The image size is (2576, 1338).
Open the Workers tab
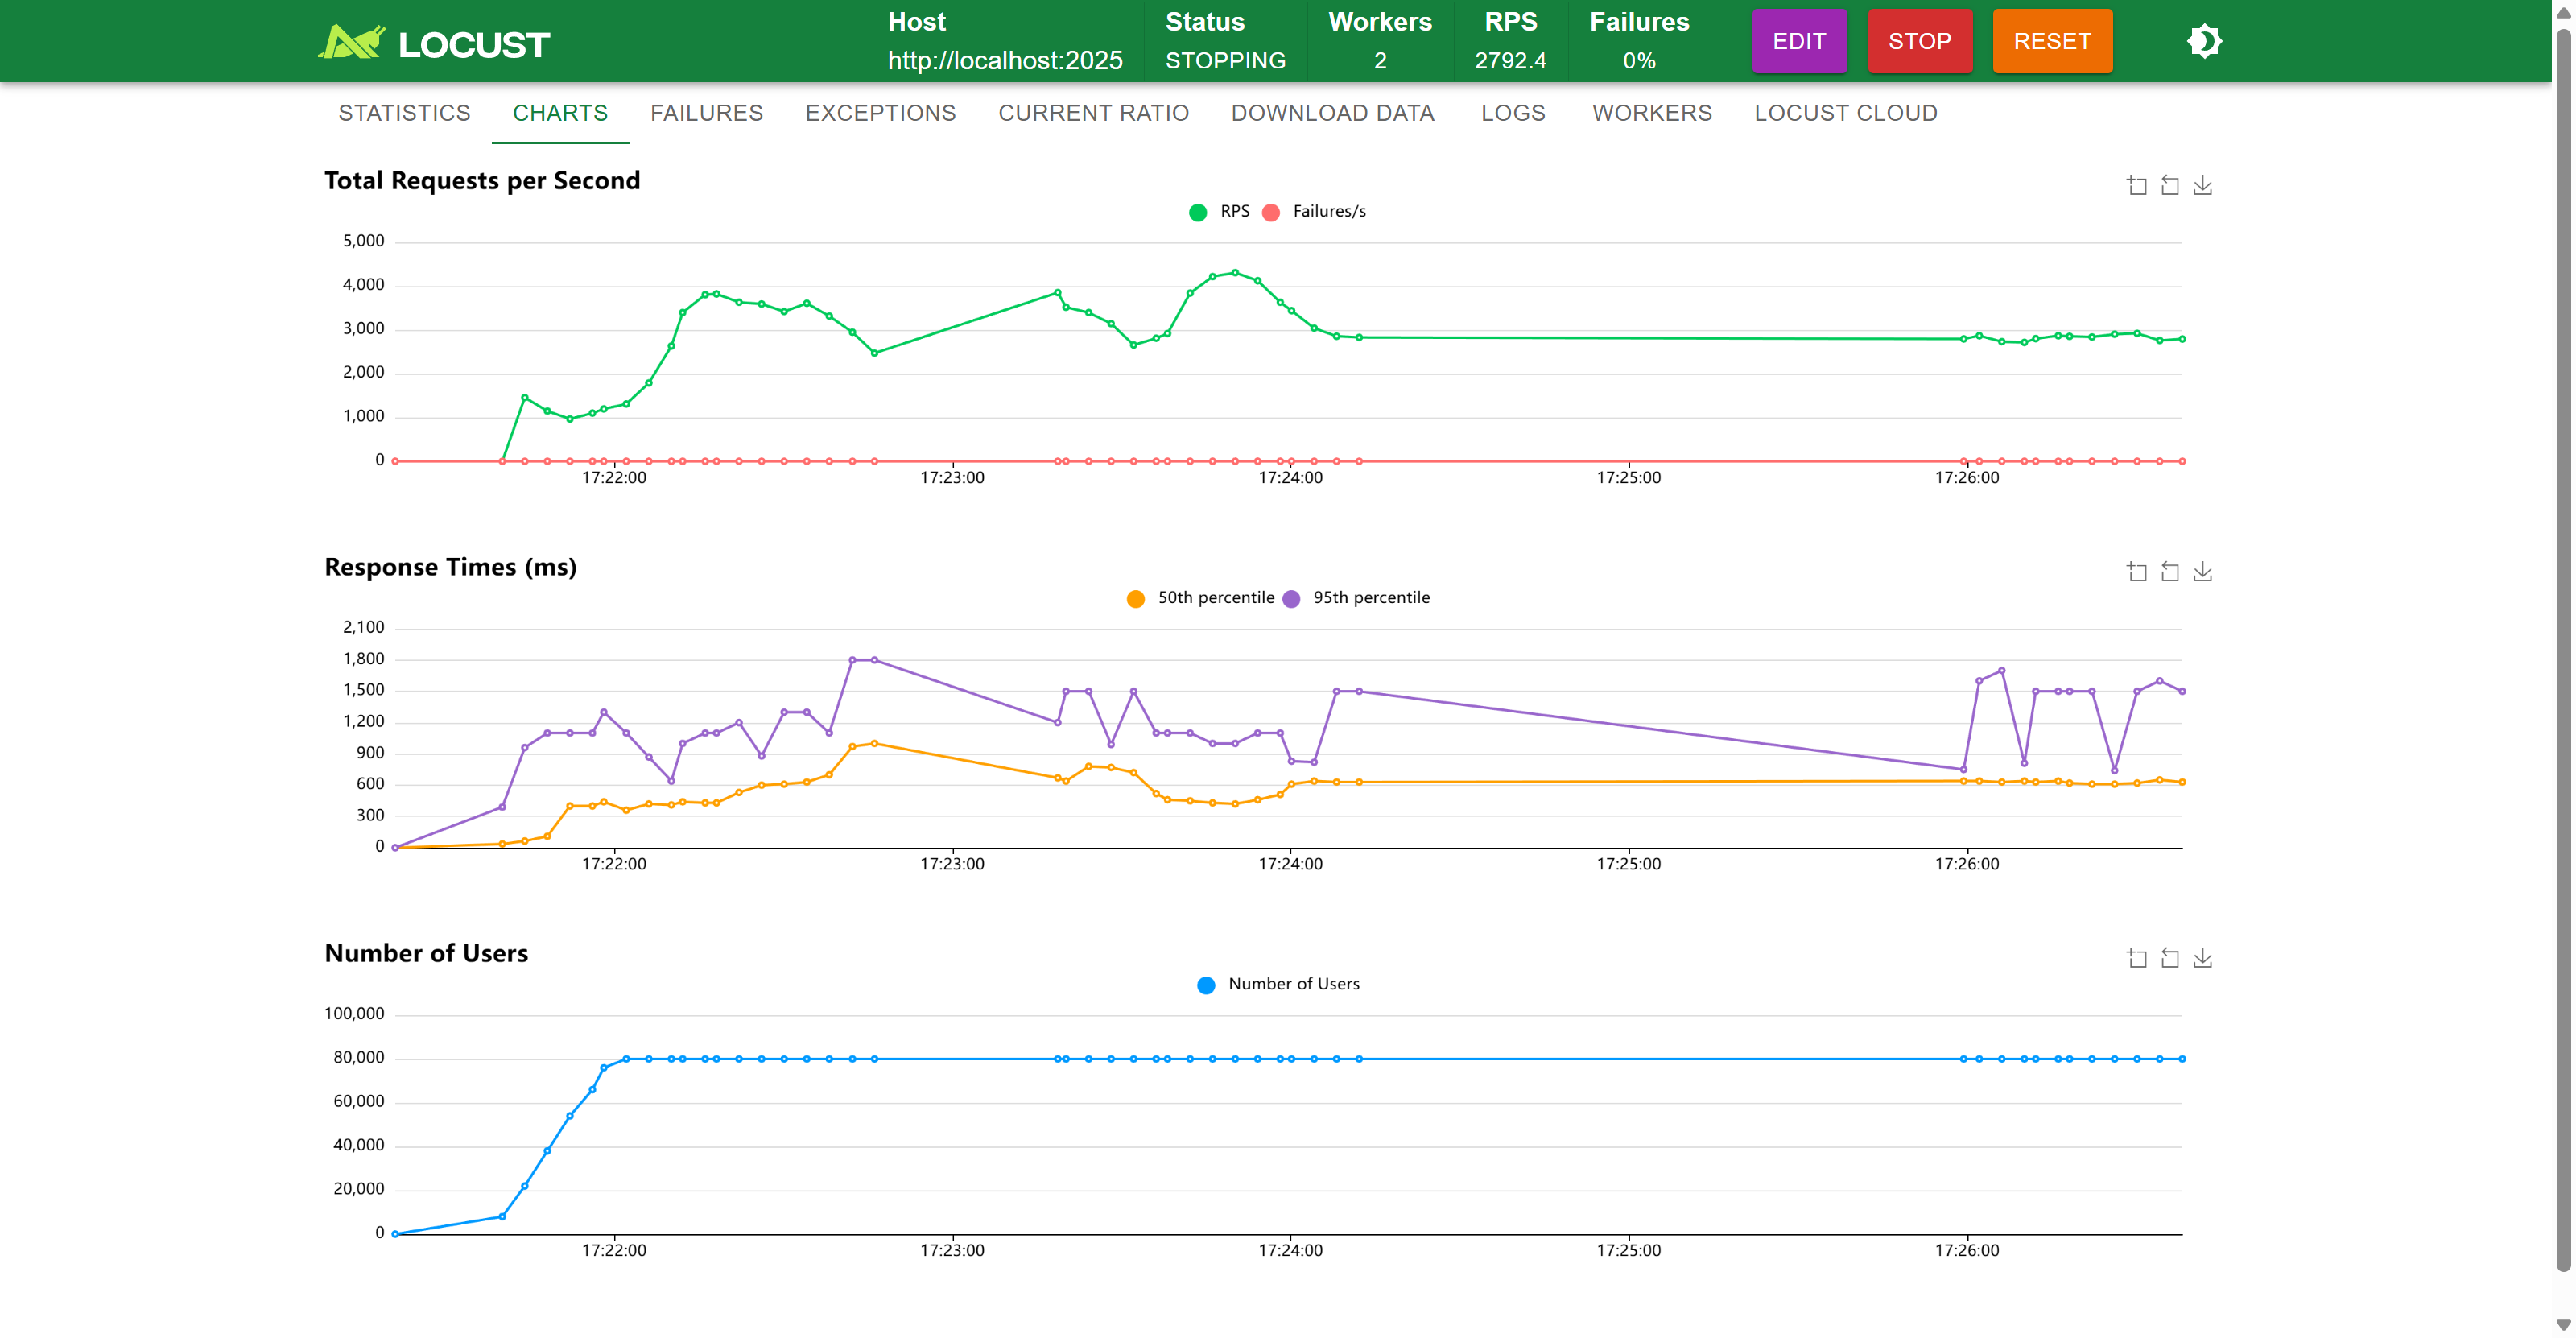[x=1651, y=113]
